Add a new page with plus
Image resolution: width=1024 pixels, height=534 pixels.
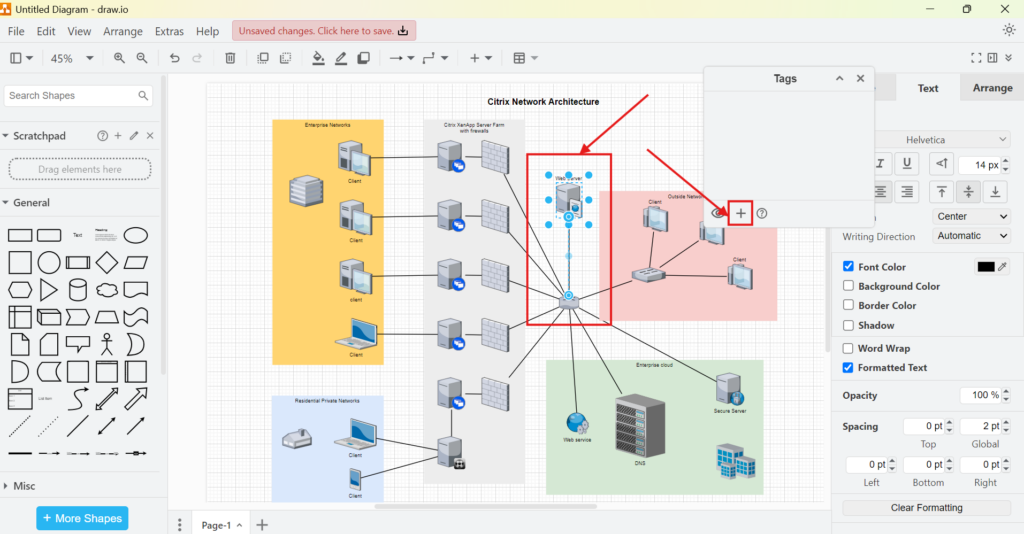[262, 525]
